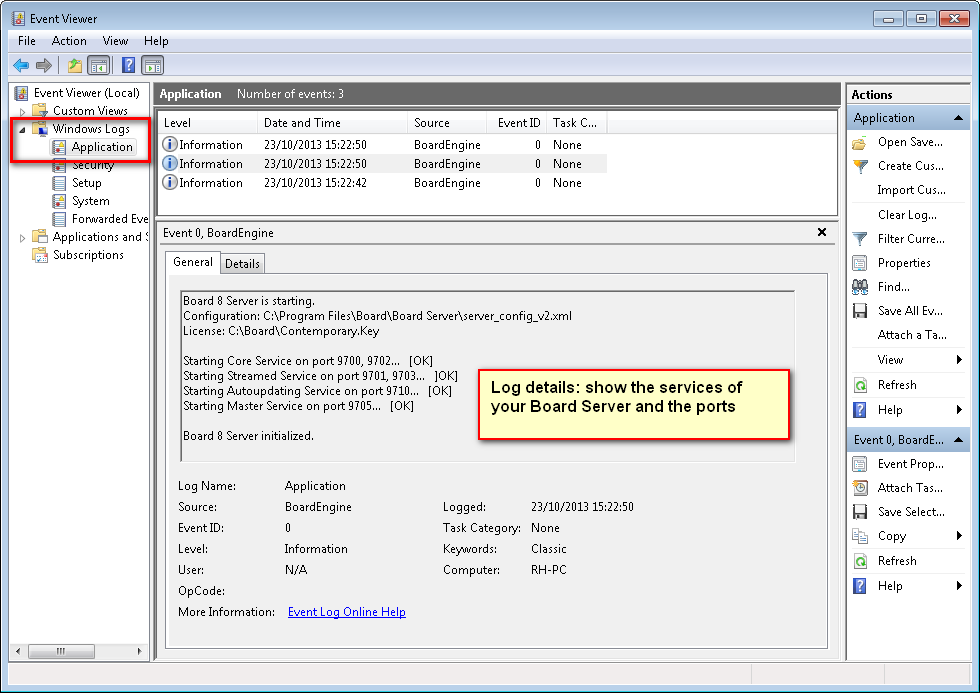Click the blue Help toolbar icon
This screenshot has height=693, width=980.
(x=128, y=65)
